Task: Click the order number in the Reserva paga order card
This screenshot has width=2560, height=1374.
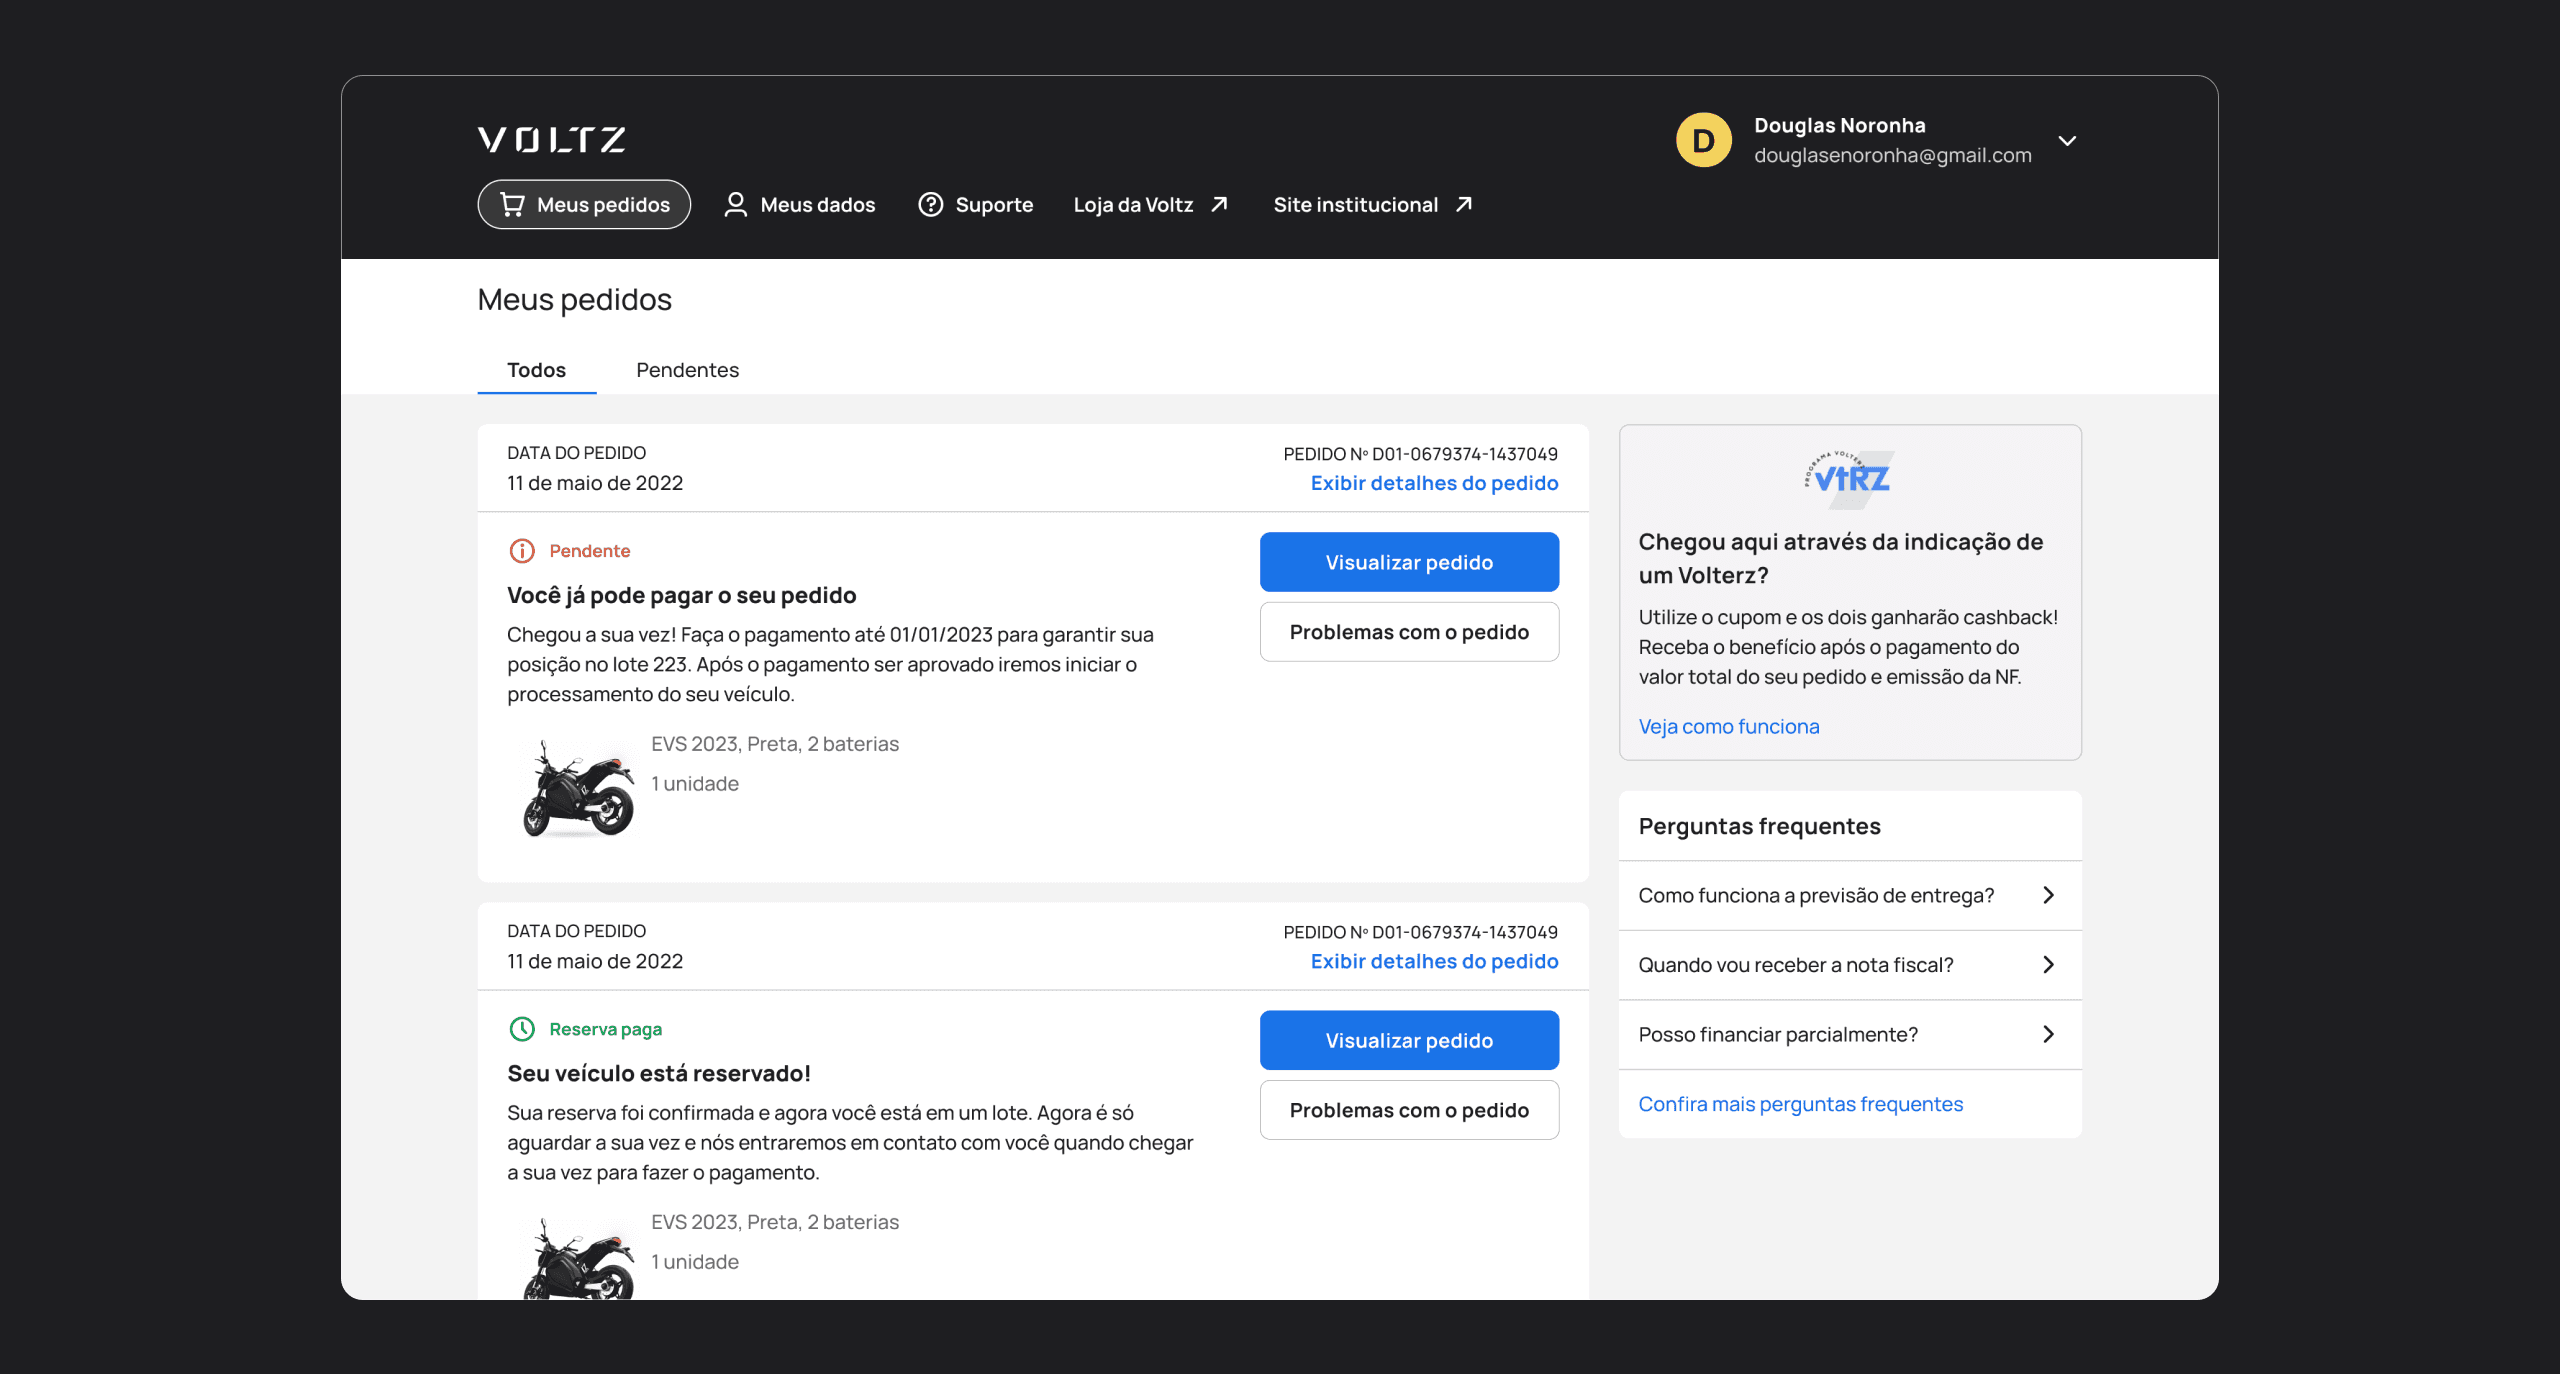Action: [1421, 932]
